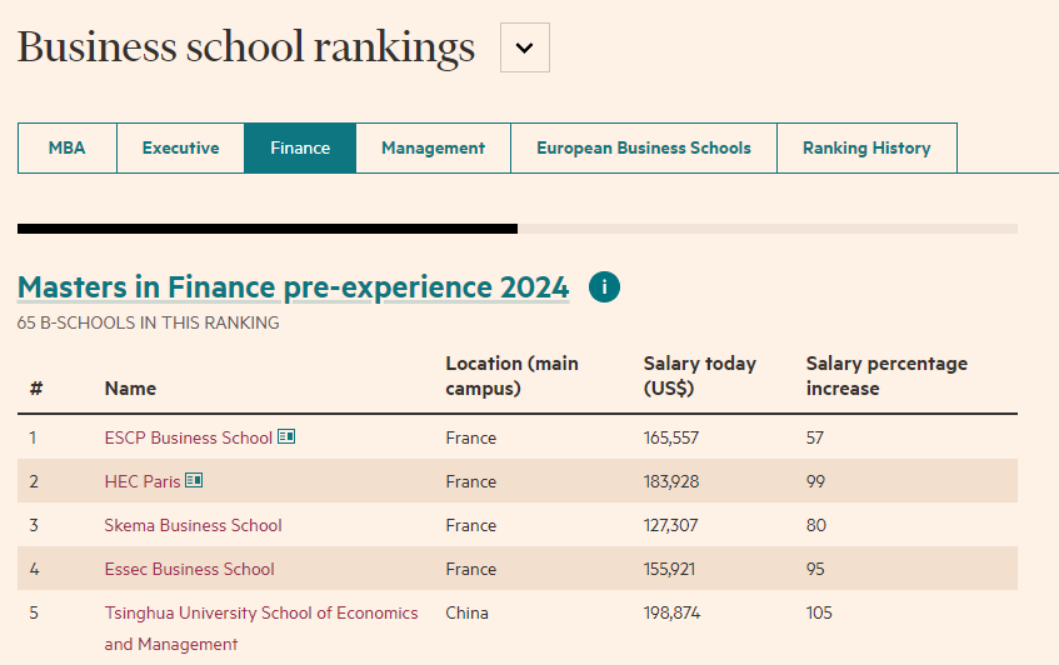Screen dimensions: 1059x665
Task: Open Skema Business School profile link
Action: [193, 525]
